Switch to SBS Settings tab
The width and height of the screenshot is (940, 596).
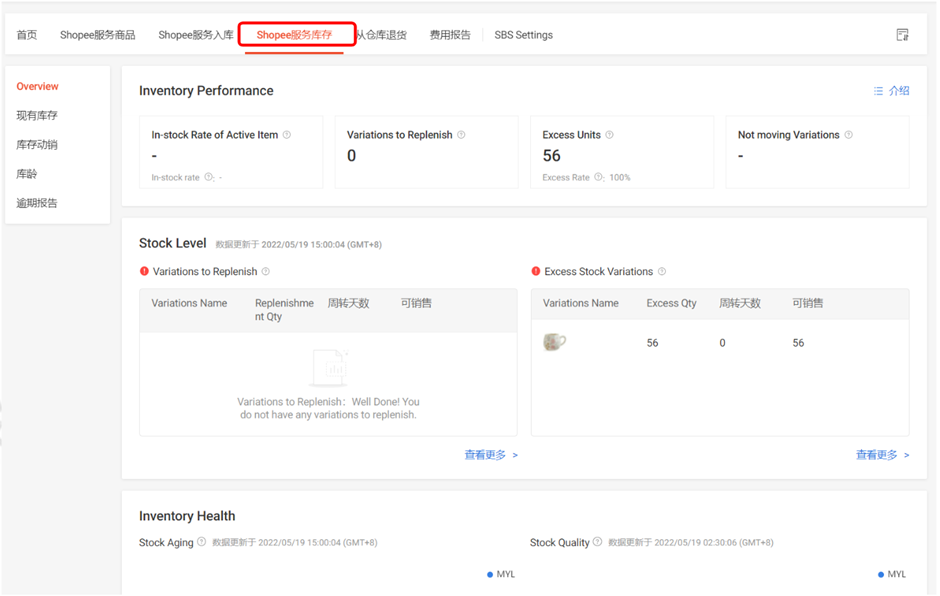click(523, 35)
